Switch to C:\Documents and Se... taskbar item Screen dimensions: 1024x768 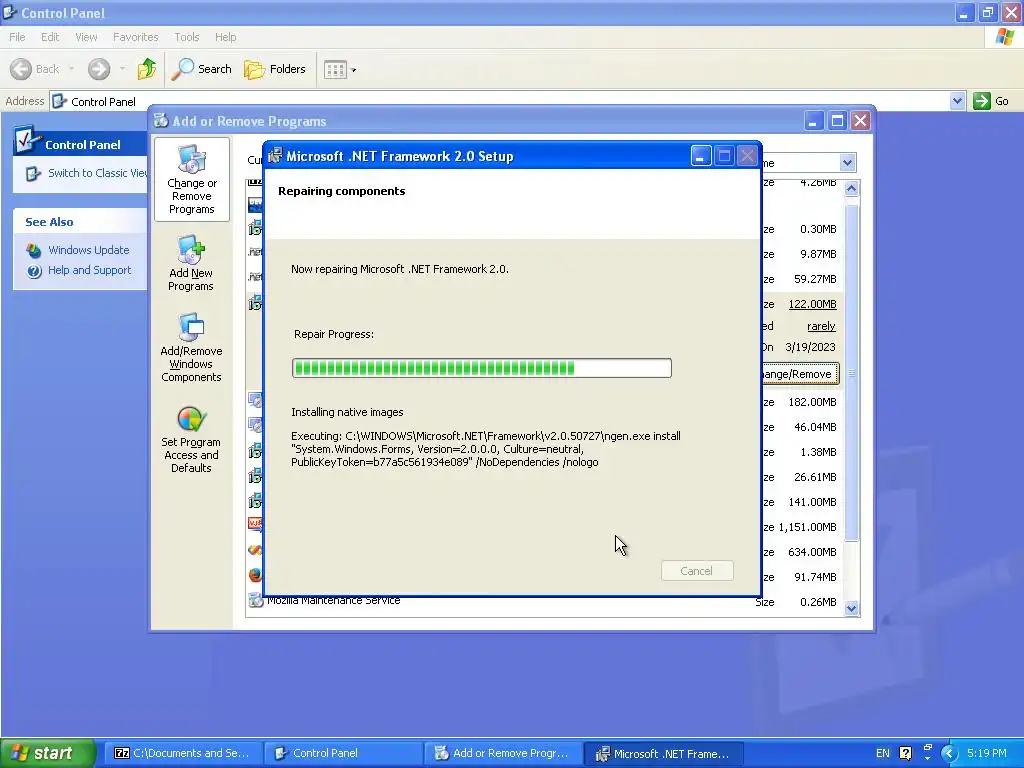tap(182, 753)
